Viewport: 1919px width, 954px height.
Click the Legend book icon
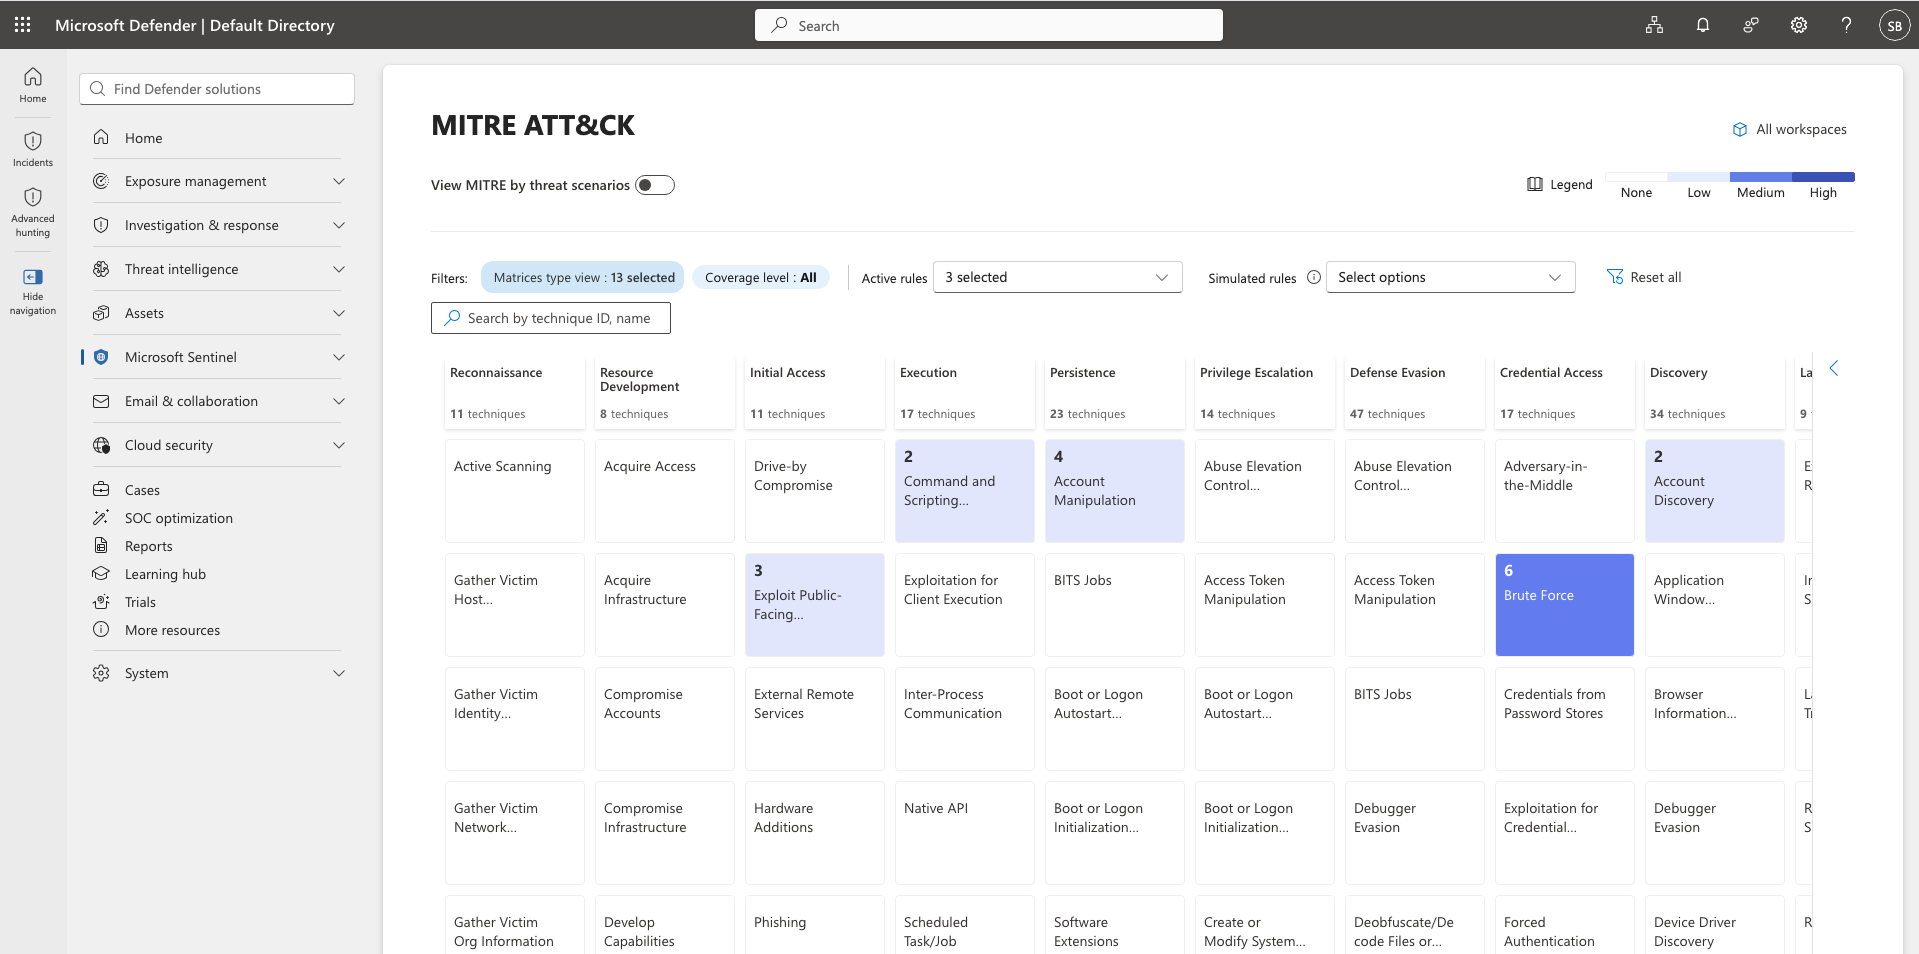coord(1535,184)
